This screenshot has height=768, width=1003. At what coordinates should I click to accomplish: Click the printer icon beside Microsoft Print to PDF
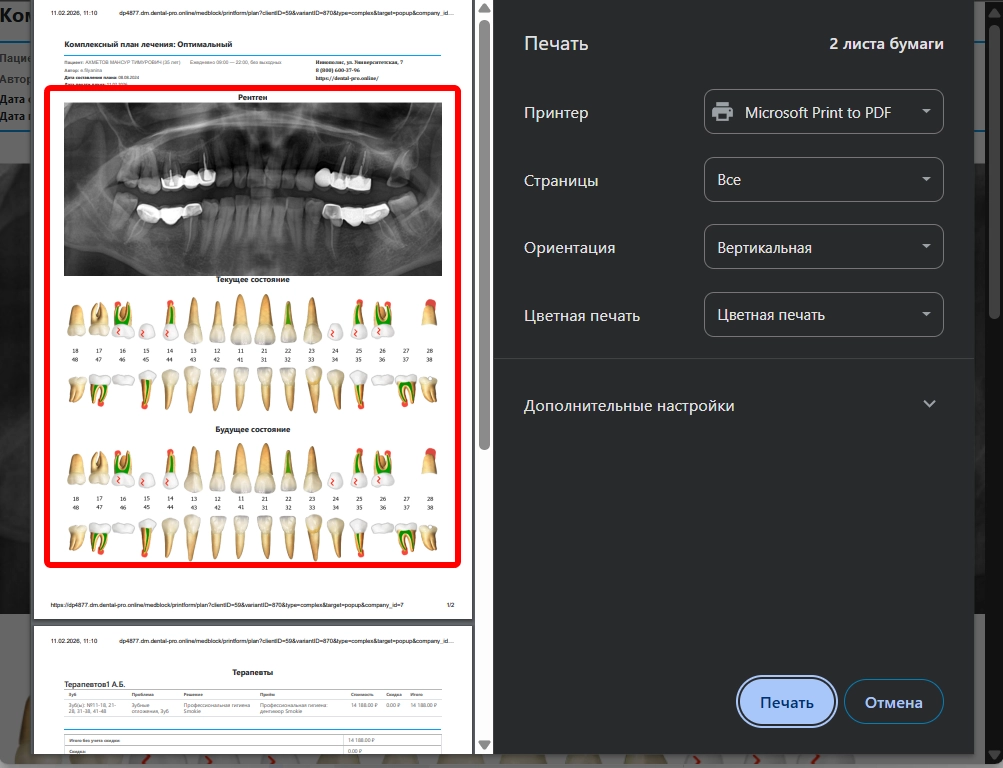(722, 113)
